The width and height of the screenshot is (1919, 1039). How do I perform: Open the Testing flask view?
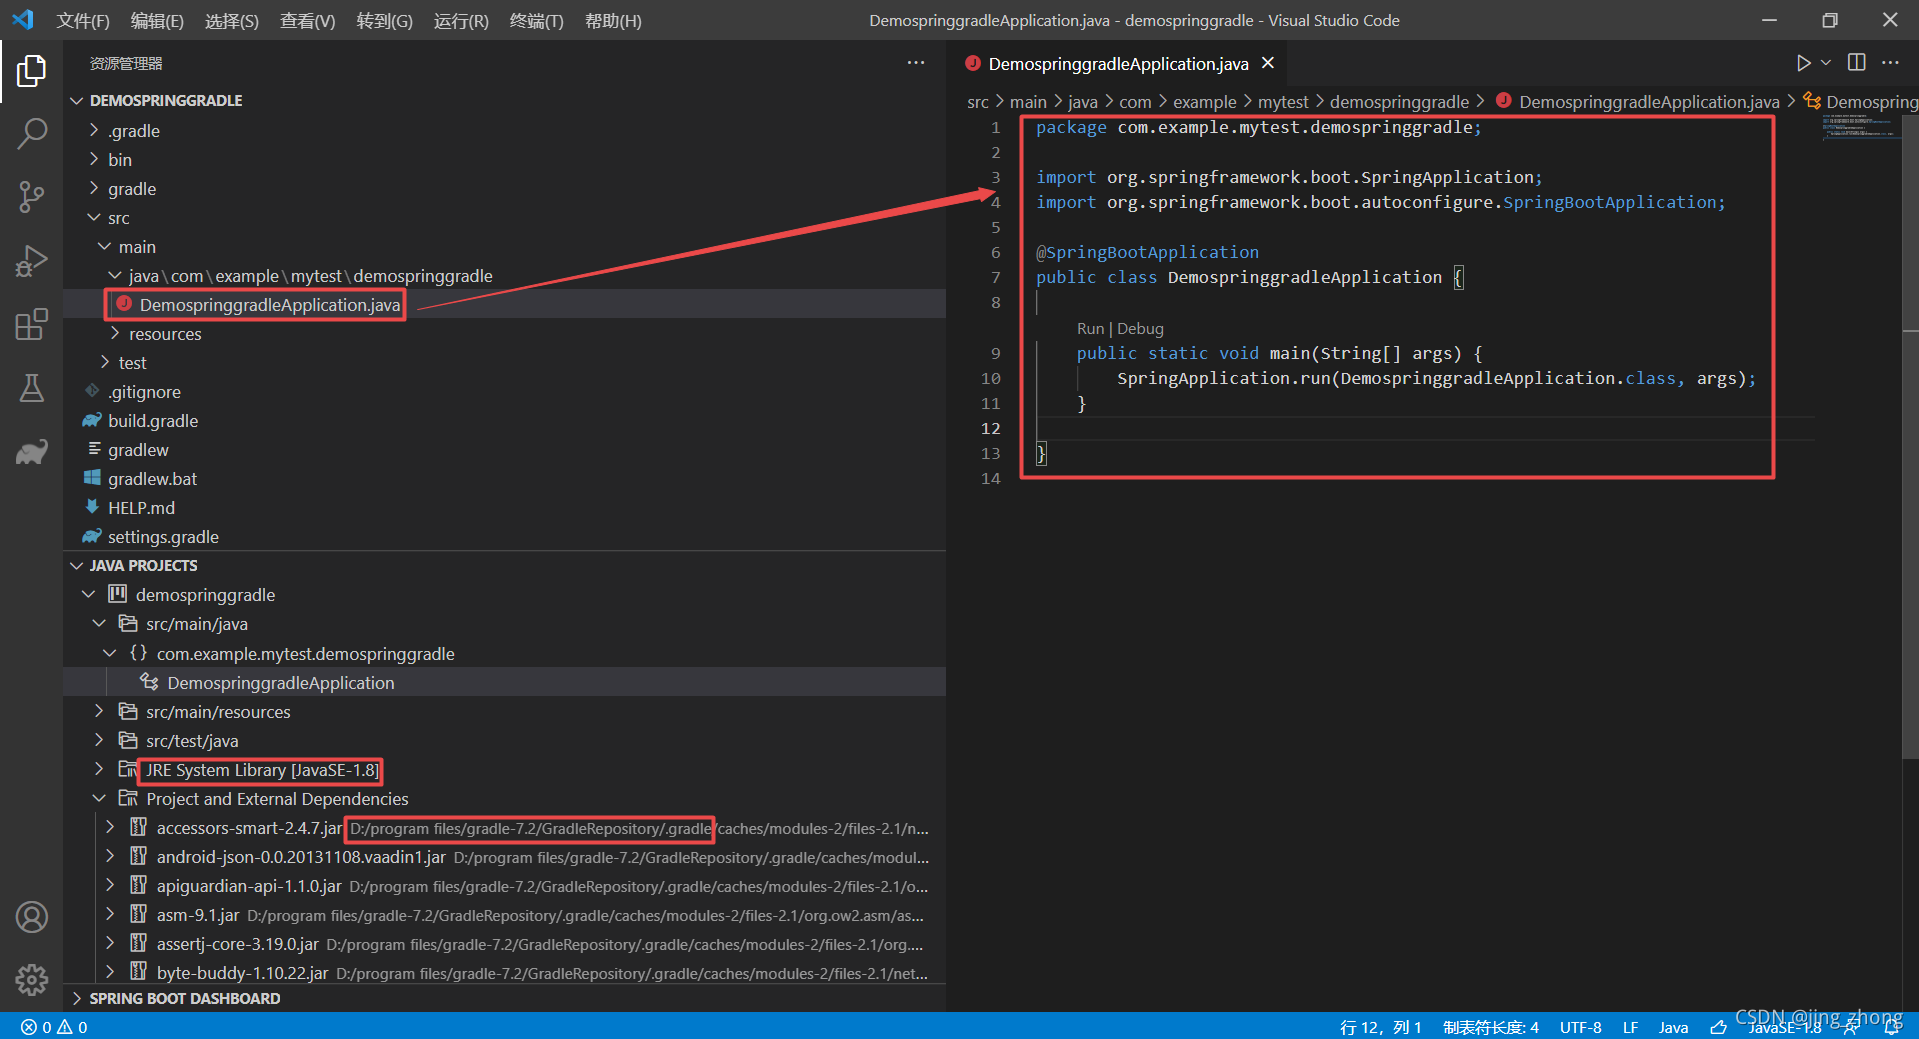coord(32,388)
